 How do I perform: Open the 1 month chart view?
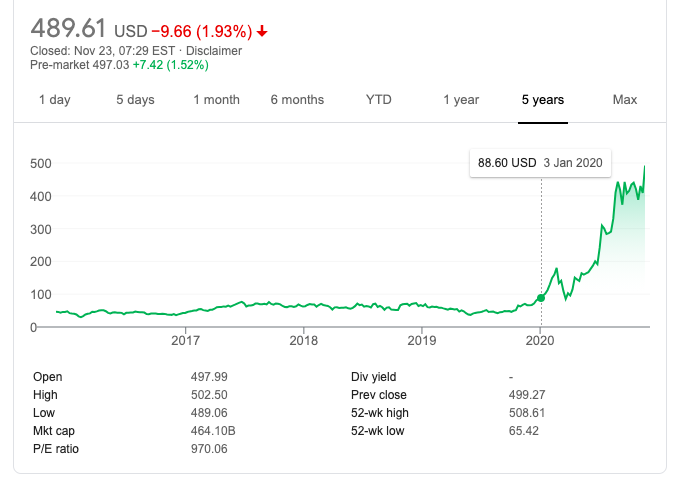point(217,100)
